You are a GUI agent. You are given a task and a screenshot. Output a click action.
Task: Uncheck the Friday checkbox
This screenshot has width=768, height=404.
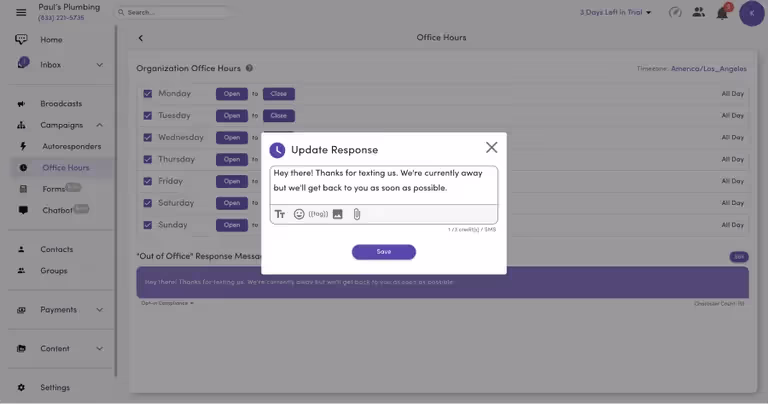[147, 181]
